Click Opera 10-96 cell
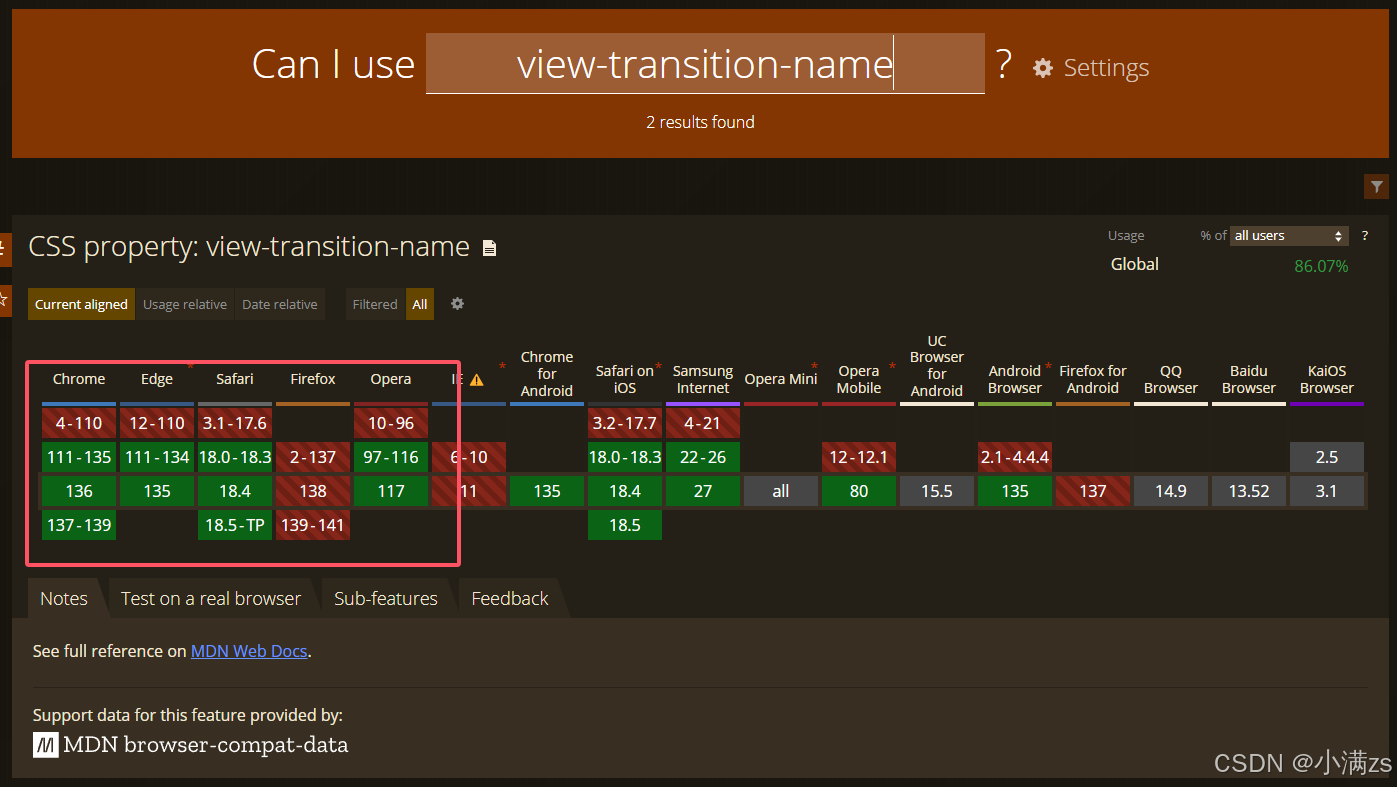Image resolution: width=1397 pixels, height=787 pixels. coord(391,423)
